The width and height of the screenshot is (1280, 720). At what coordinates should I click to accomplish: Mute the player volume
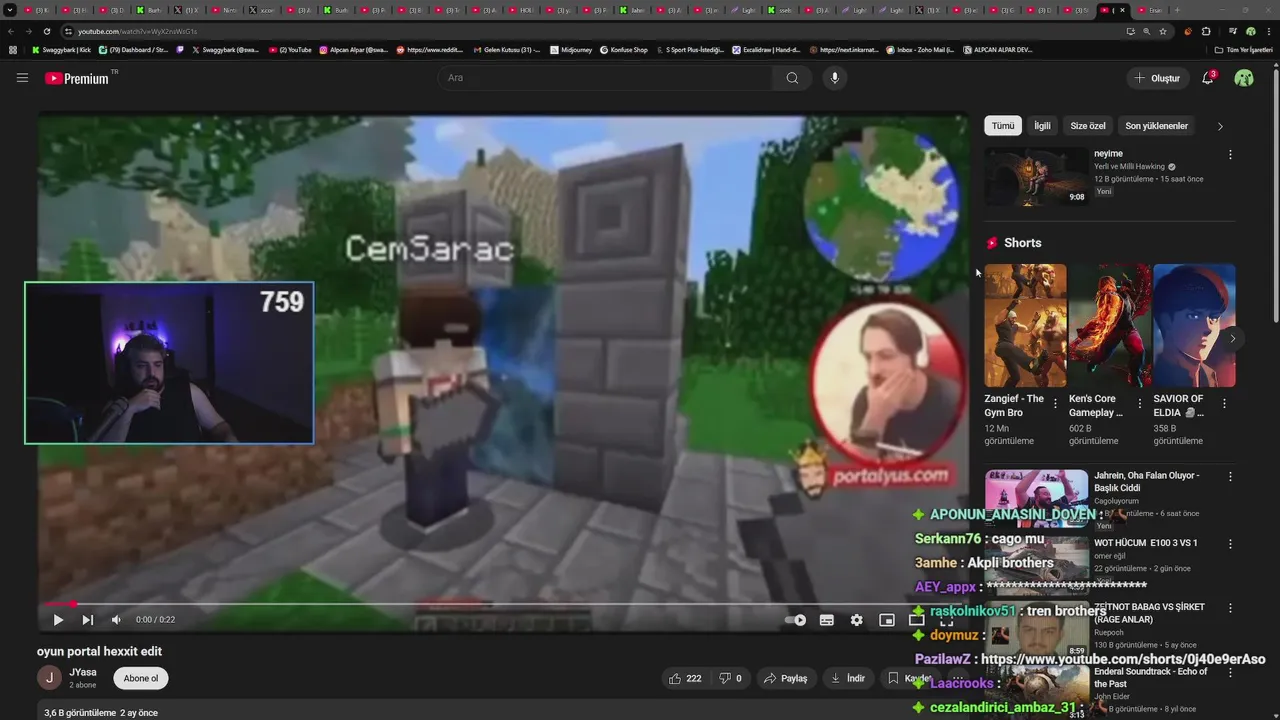pos(116,620)
